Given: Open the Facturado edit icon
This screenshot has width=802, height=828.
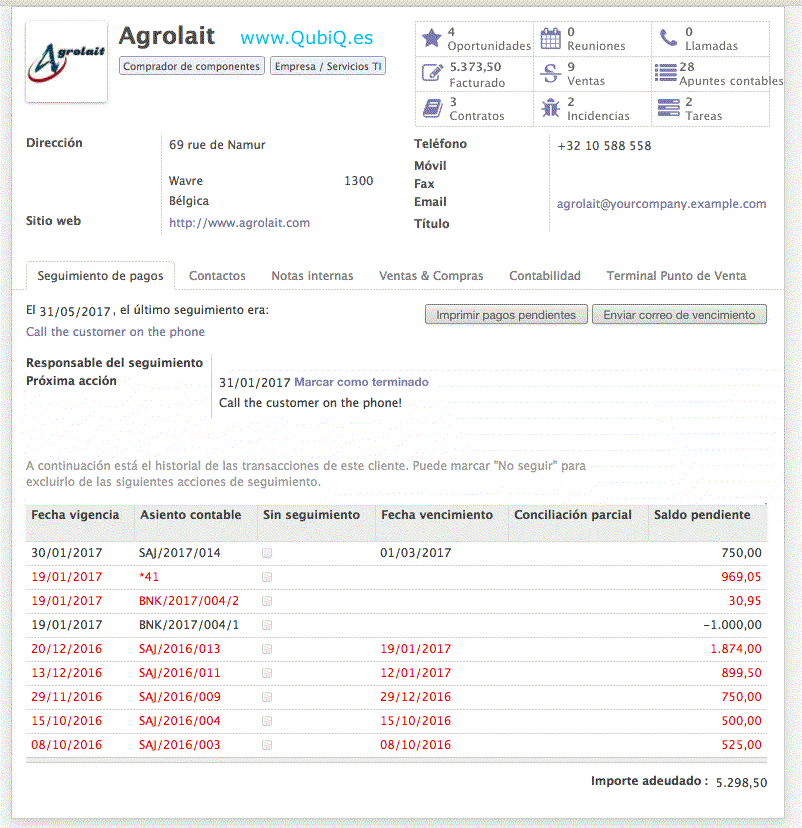Looking at the screenshot, I should (x=431, y=73).
